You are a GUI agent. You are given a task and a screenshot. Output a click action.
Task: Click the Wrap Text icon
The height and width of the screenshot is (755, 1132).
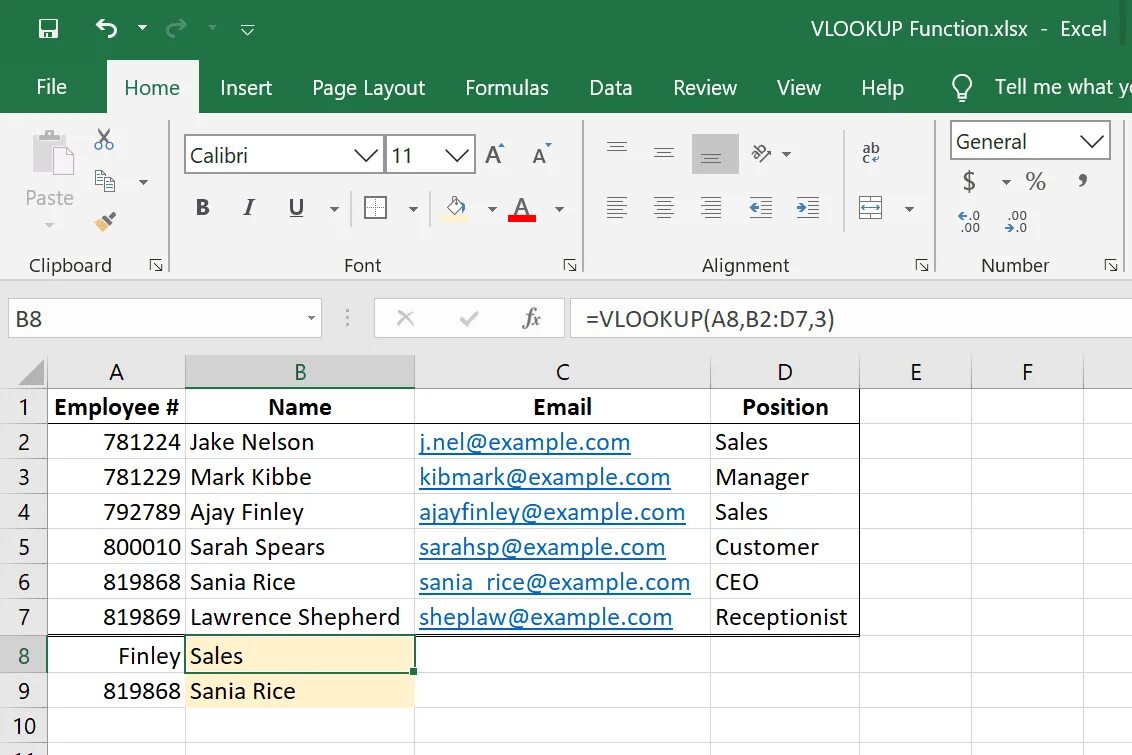tap(871, 152)
